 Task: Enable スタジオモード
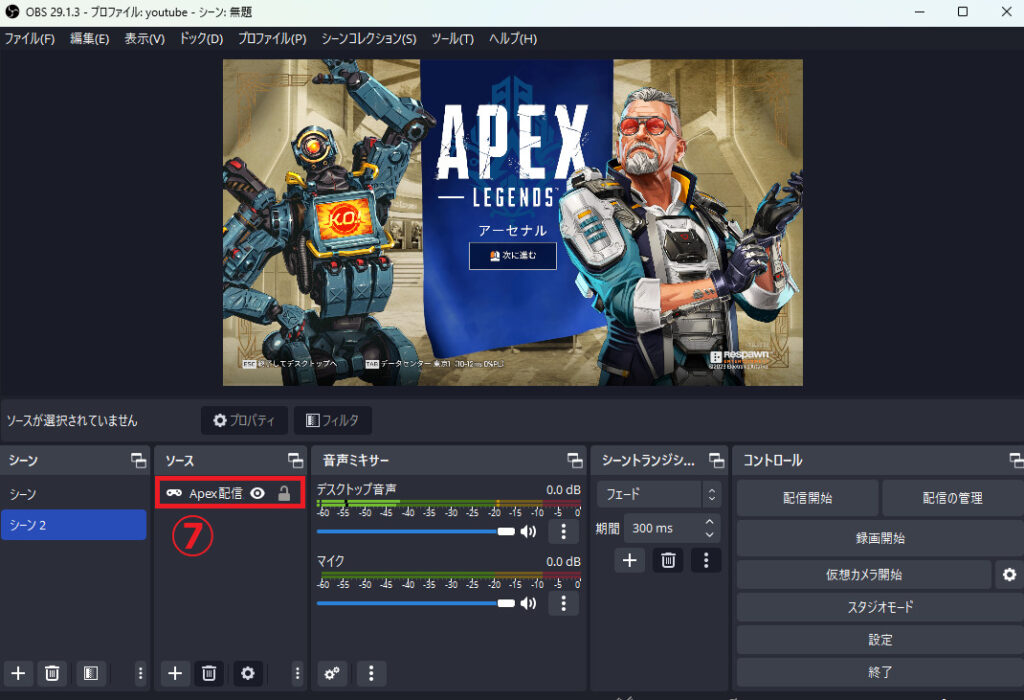(880, 607)
